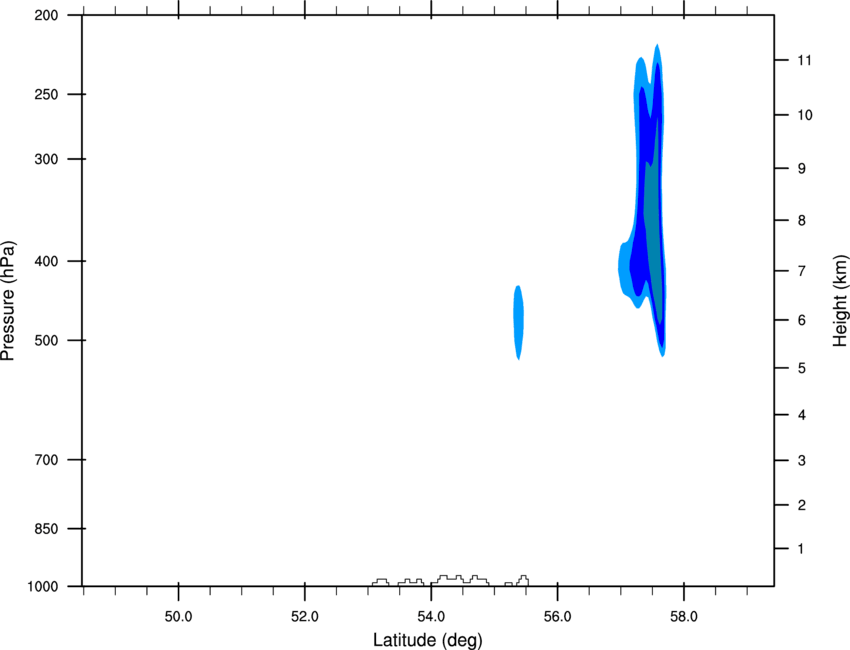Select the 700 pressure tick label

46,460
